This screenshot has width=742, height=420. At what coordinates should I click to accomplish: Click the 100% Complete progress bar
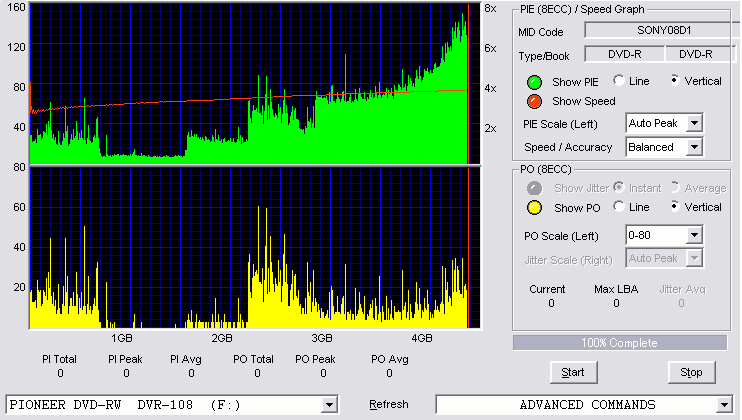(619, 343)
